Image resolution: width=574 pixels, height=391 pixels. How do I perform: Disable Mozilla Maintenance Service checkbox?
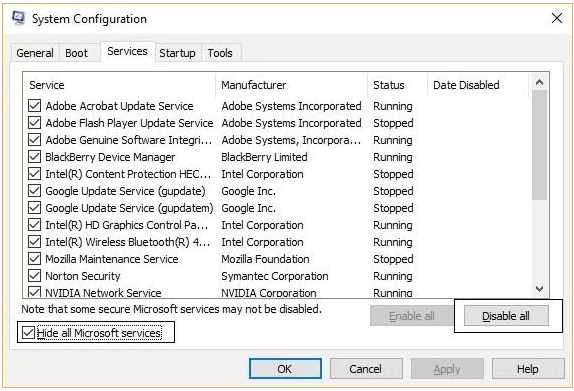(x=34, y=259)
